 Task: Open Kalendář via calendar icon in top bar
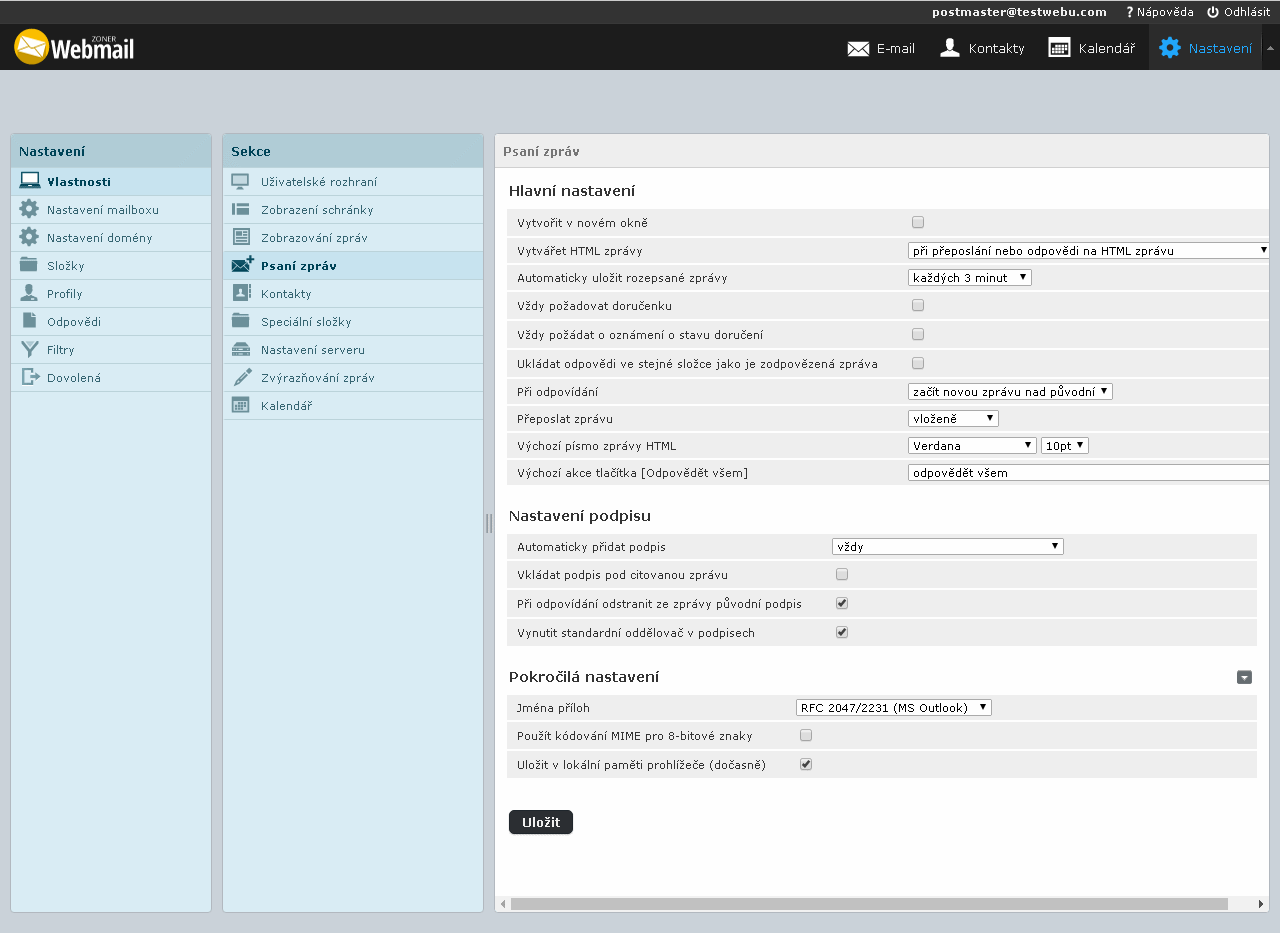point(1059,48)
